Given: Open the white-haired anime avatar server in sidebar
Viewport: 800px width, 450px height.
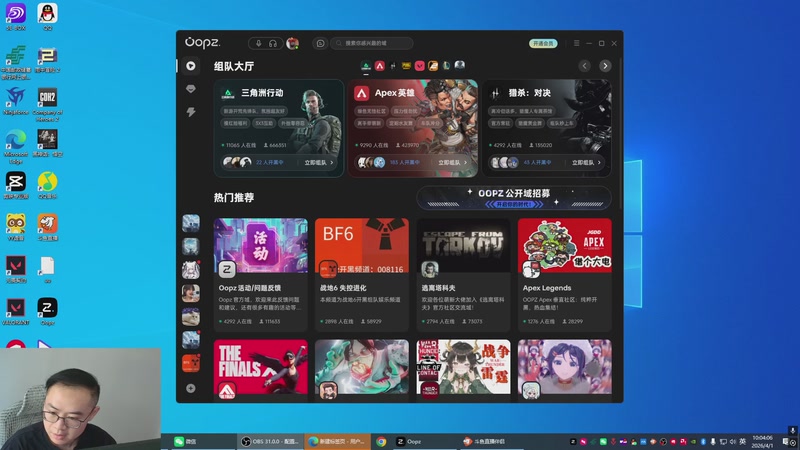Looking at the screenshot, I should click(191, 270).
